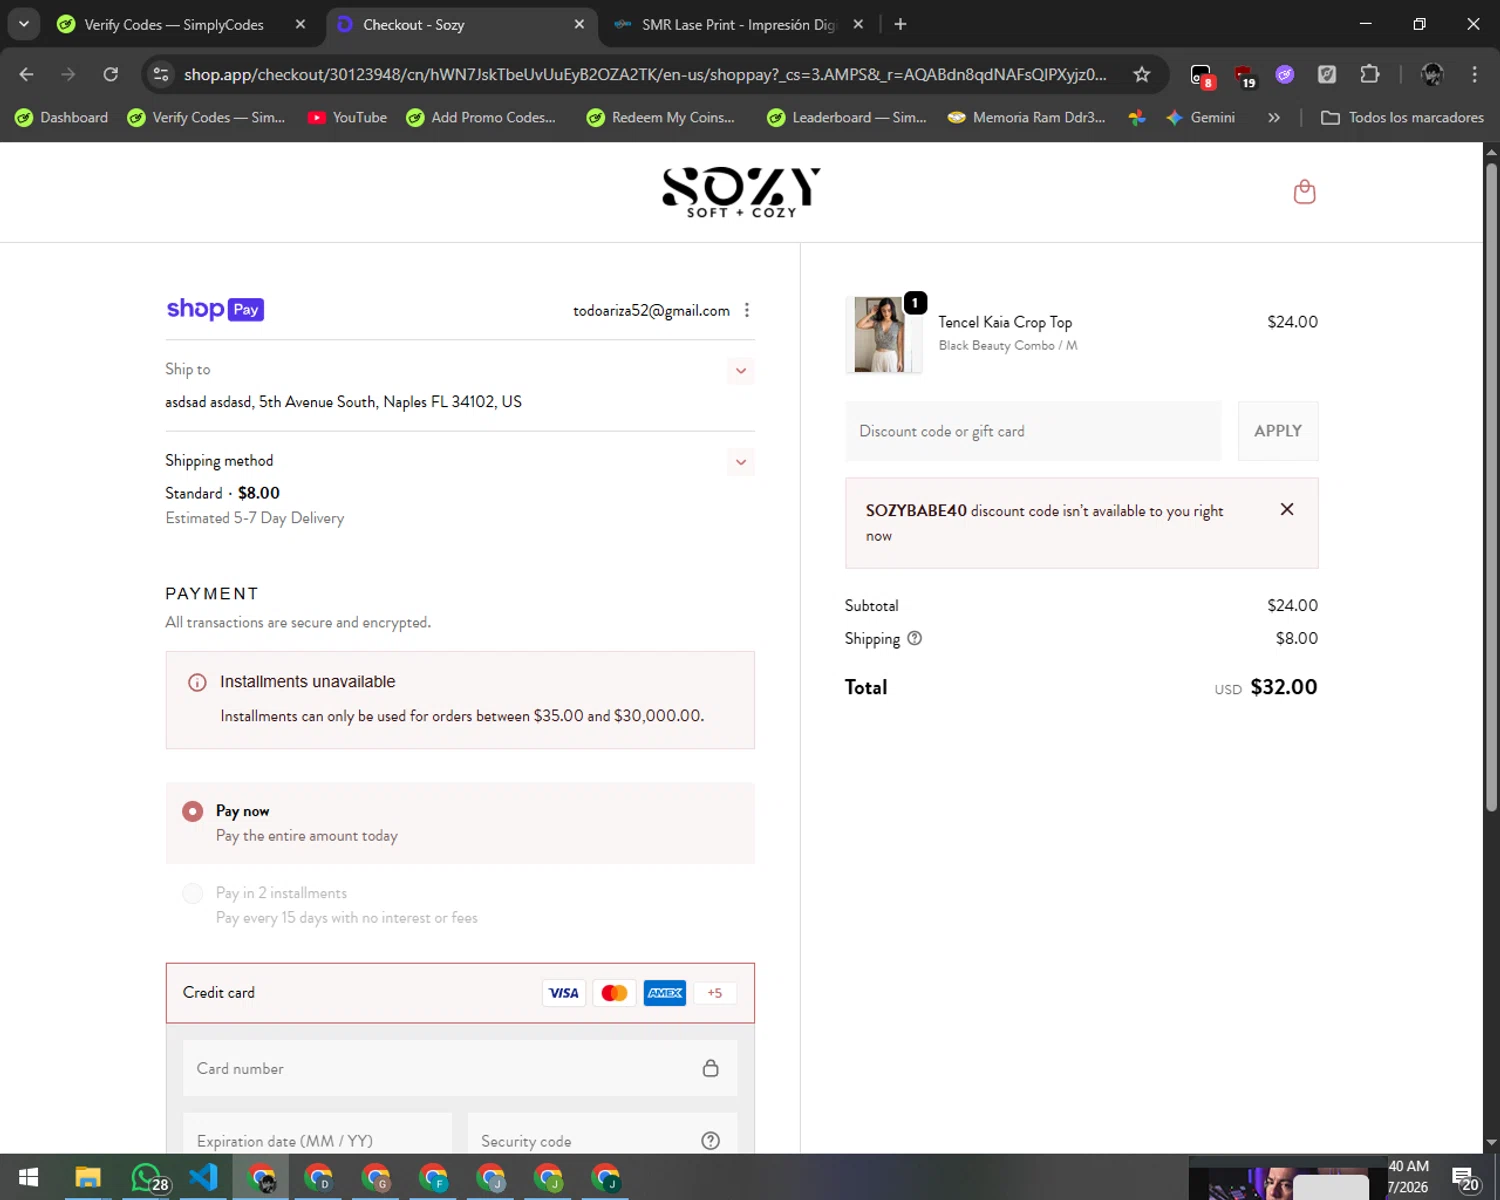This screenshot has width=1500, height=1200.
Task: Click the Shop Pay logo
Action: click(x=215, y=309)
